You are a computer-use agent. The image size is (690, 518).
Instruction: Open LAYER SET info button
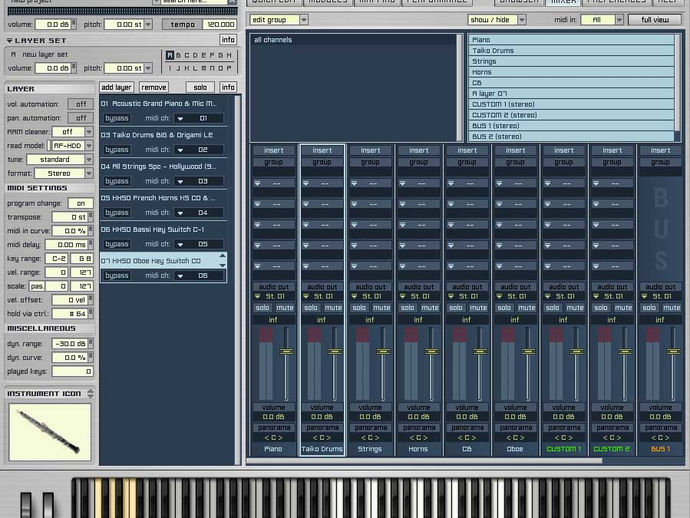pyautogui.click(x=228, y=40)
